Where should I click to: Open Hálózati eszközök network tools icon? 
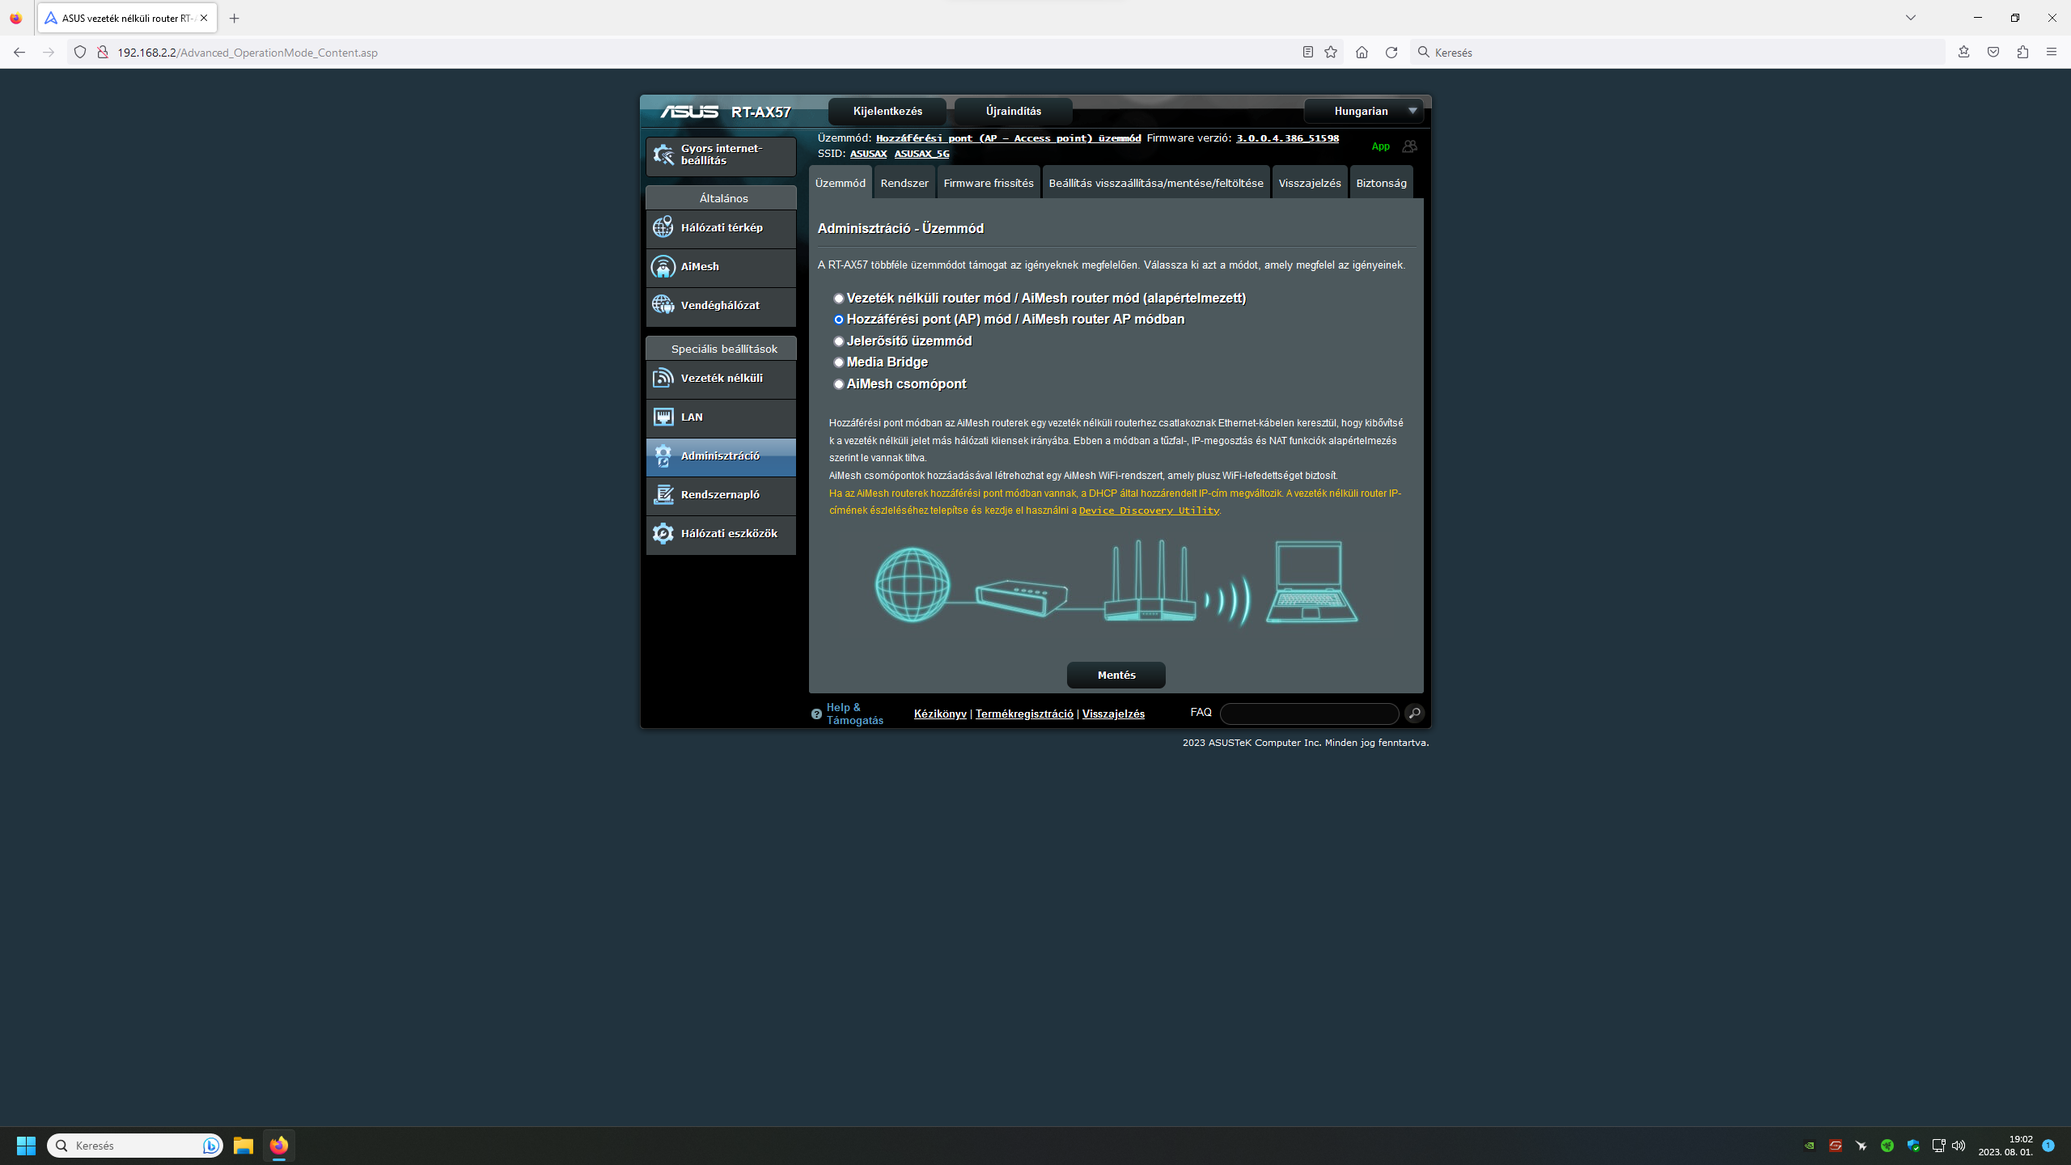(x=663, y=534)
